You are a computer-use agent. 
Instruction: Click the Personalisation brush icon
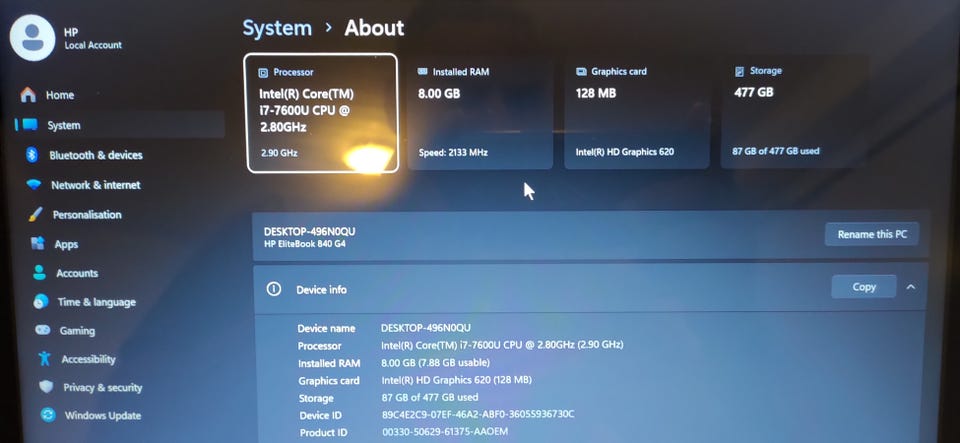pyautogui.click(x=36, y=215)
